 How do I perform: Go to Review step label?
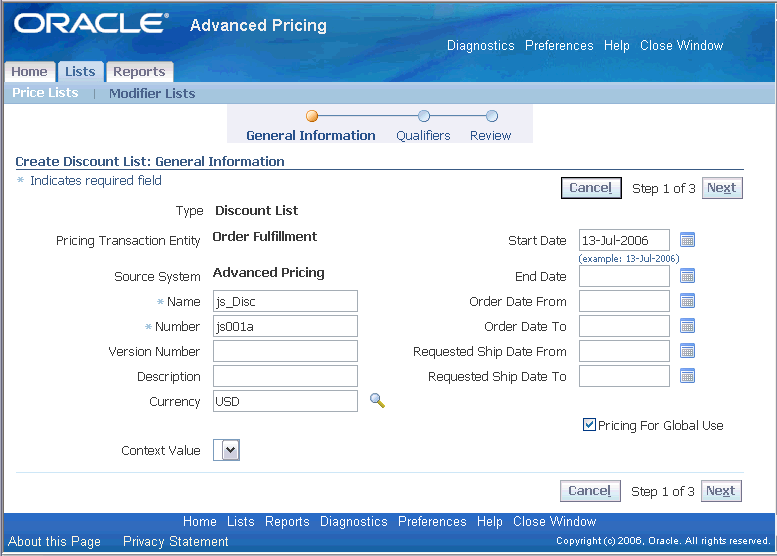click(x=491, y=136)
